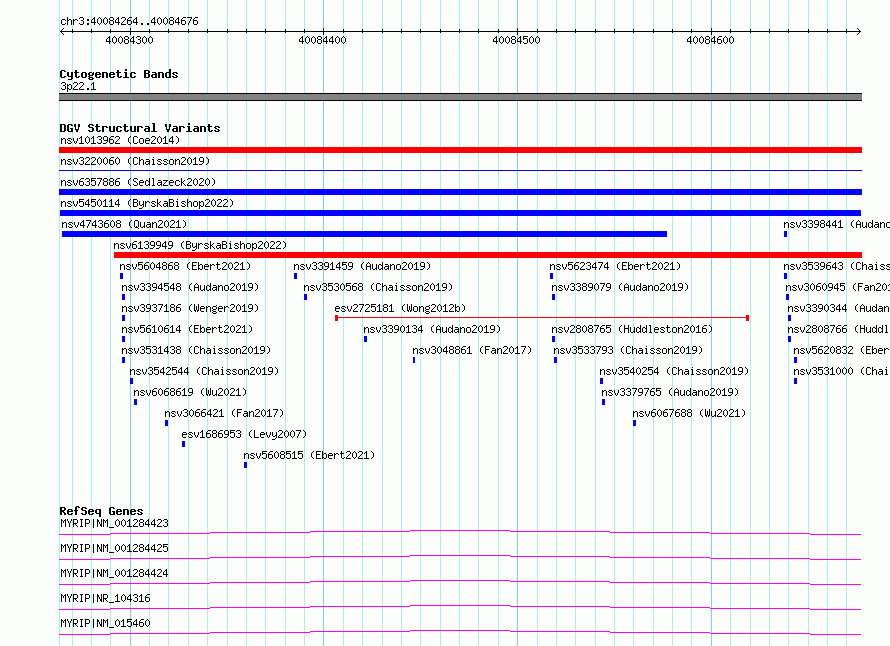Screen dimensions: 890x646
Task: Click the nsv3048861 (Fan2017) variant label
Action: [472, 350]
